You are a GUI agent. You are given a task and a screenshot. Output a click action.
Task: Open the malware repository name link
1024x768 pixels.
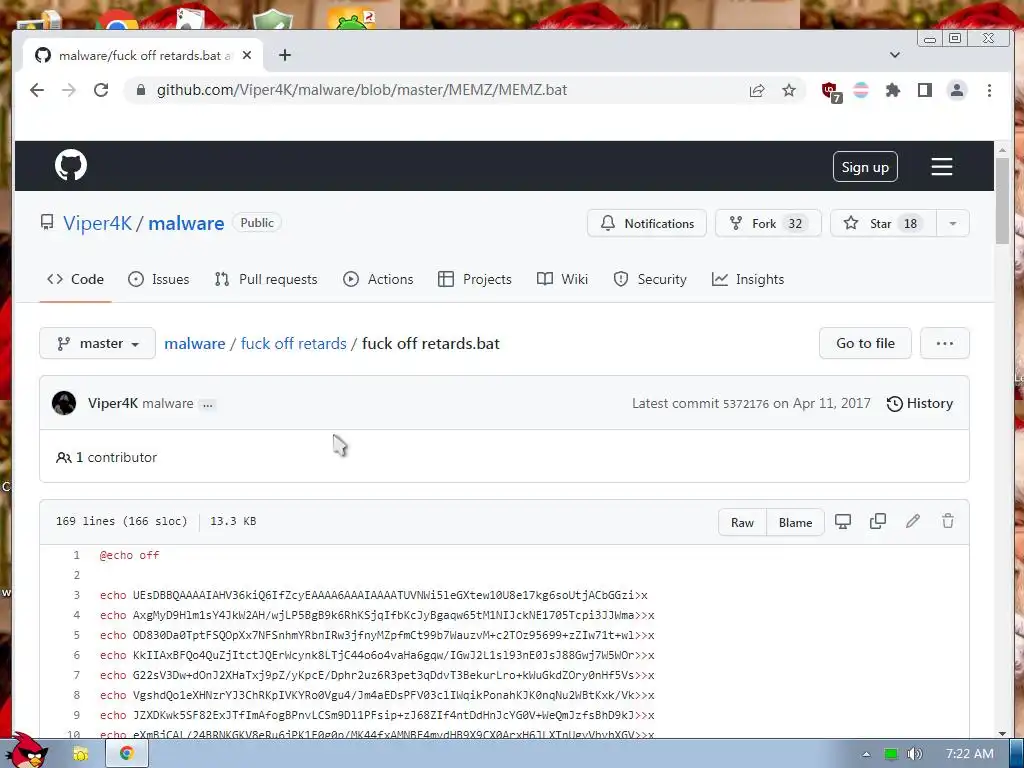tap(186, 223)
